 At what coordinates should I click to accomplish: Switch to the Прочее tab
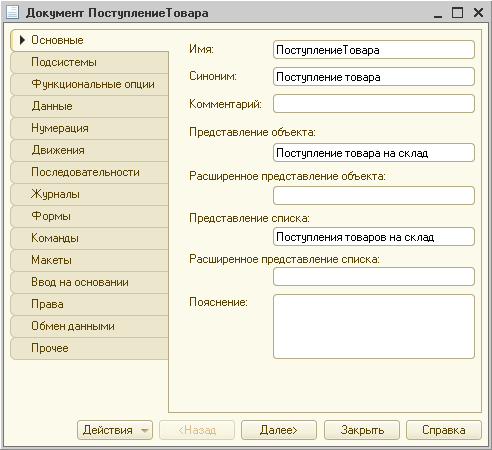89,348
